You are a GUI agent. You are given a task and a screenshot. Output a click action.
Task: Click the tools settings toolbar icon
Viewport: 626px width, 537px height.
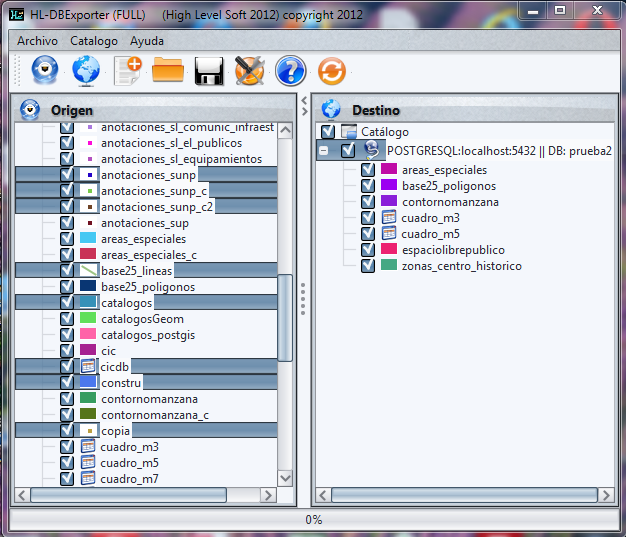[250, 71]
